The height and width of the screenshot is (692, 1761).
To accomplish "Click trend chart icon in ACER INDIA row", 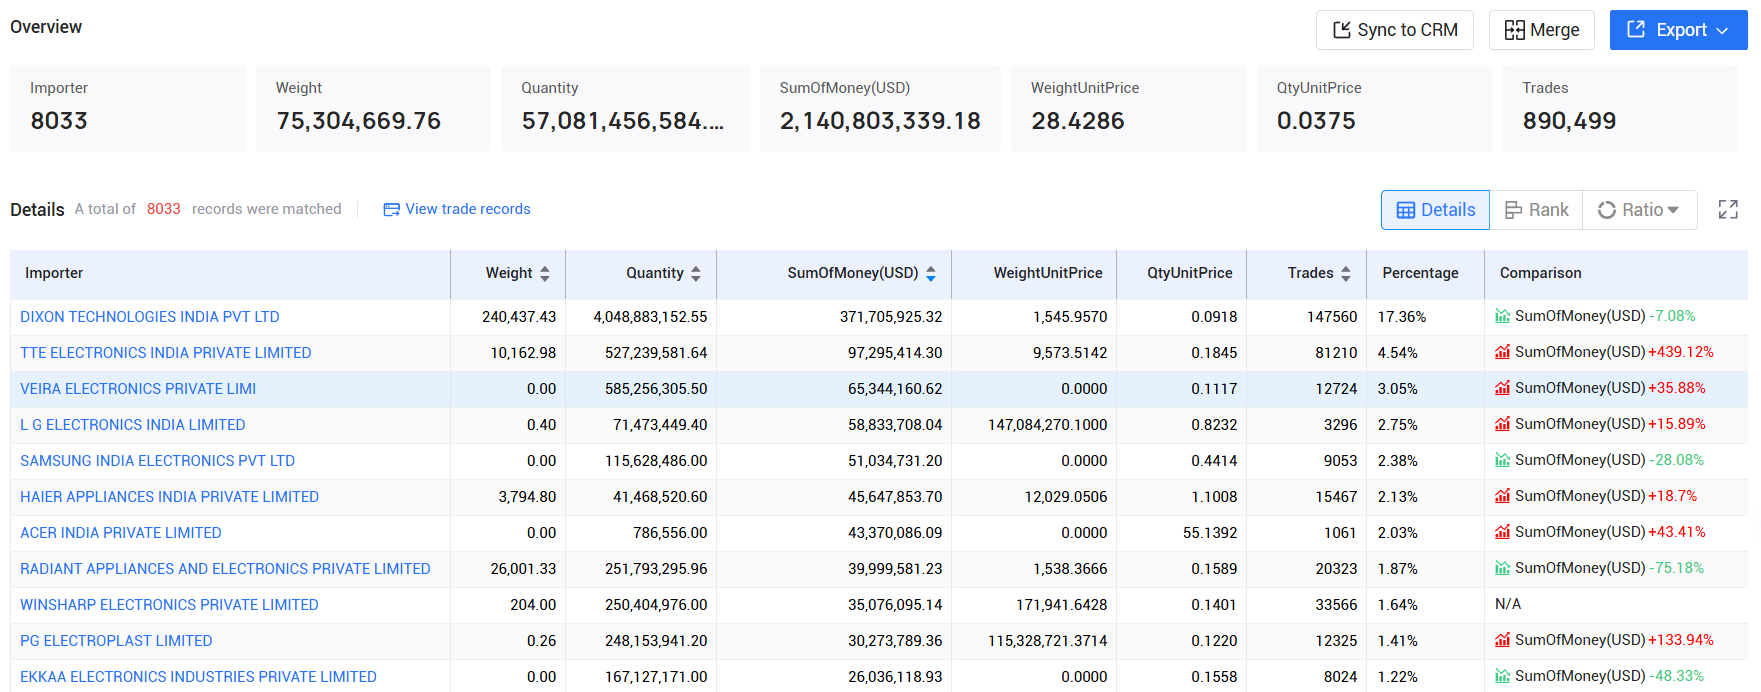I will pos(1502,532).
